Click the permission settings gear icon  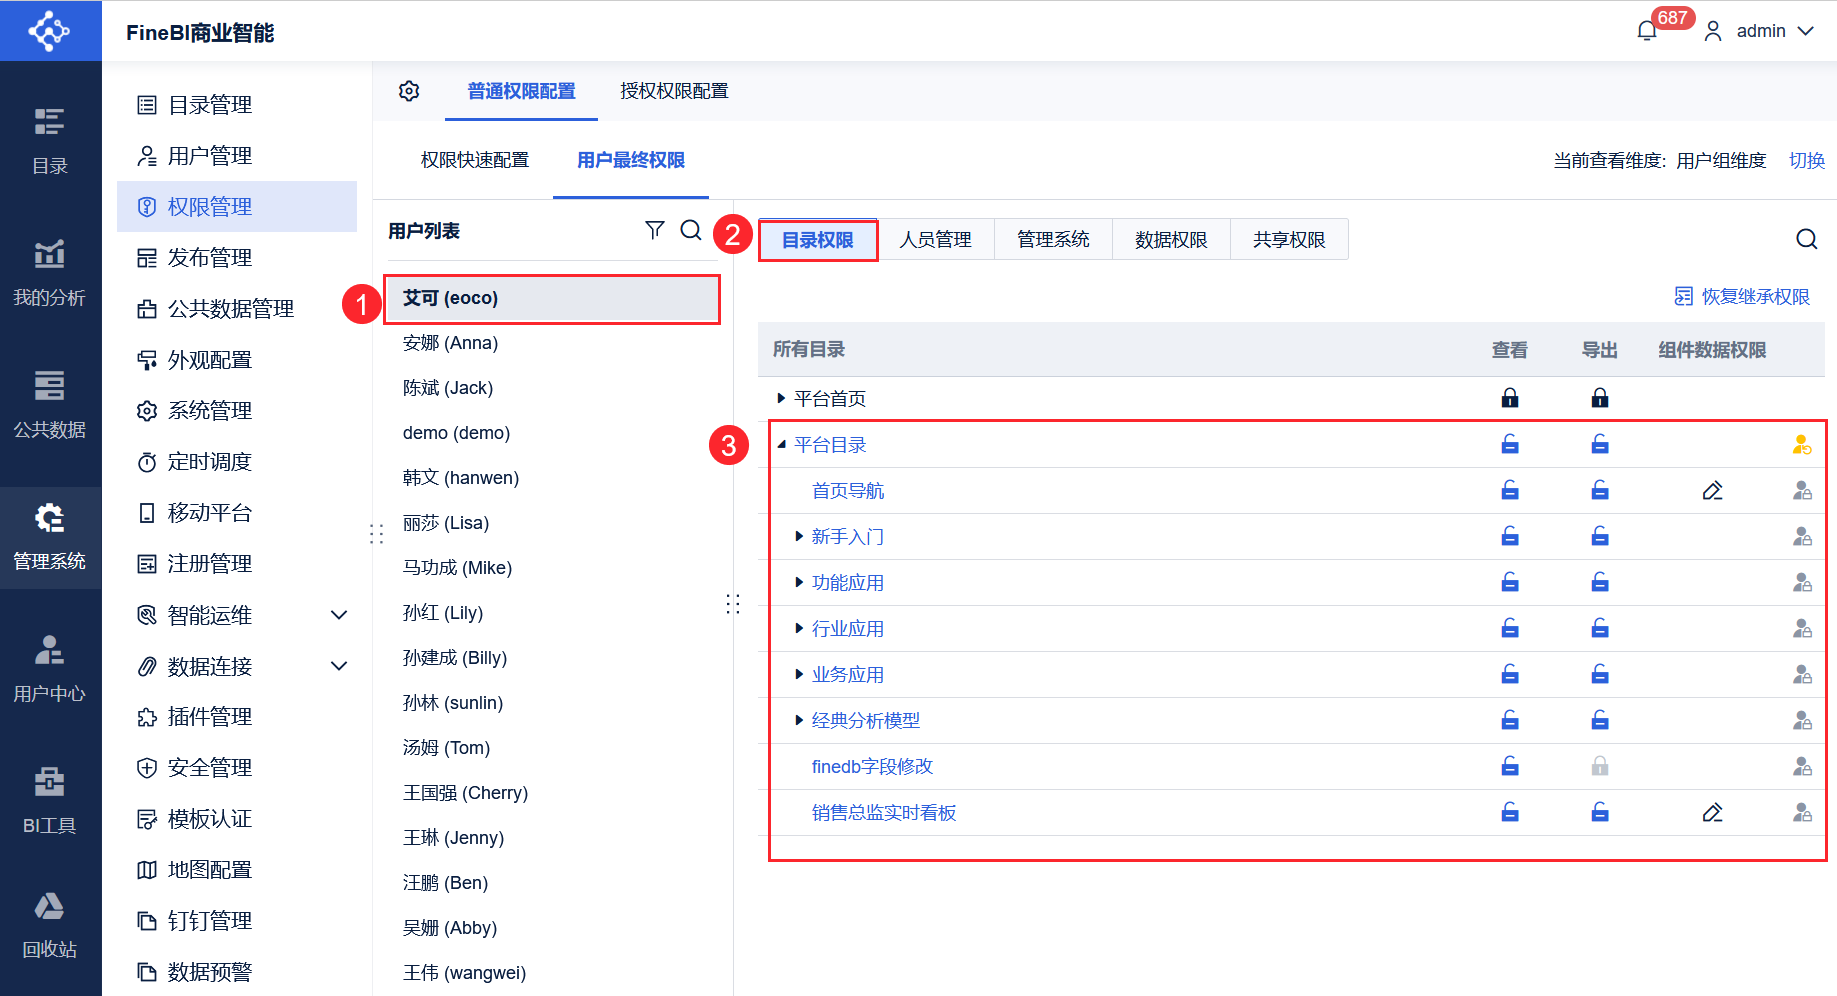click(x=409, y=91)
